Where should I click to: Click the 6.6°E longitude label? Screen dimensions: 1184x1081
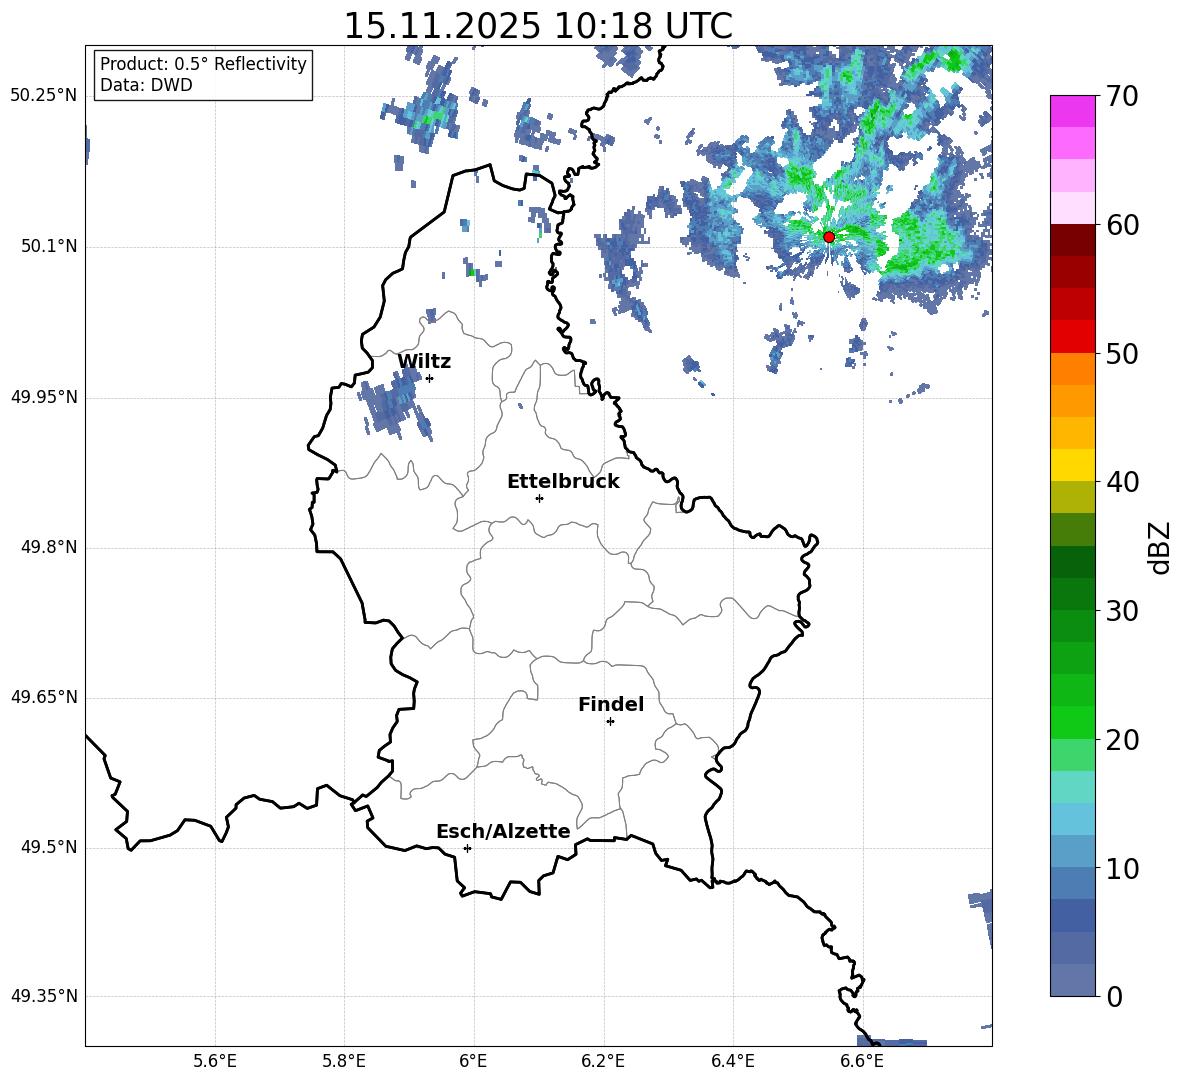tap(862, 1061)
